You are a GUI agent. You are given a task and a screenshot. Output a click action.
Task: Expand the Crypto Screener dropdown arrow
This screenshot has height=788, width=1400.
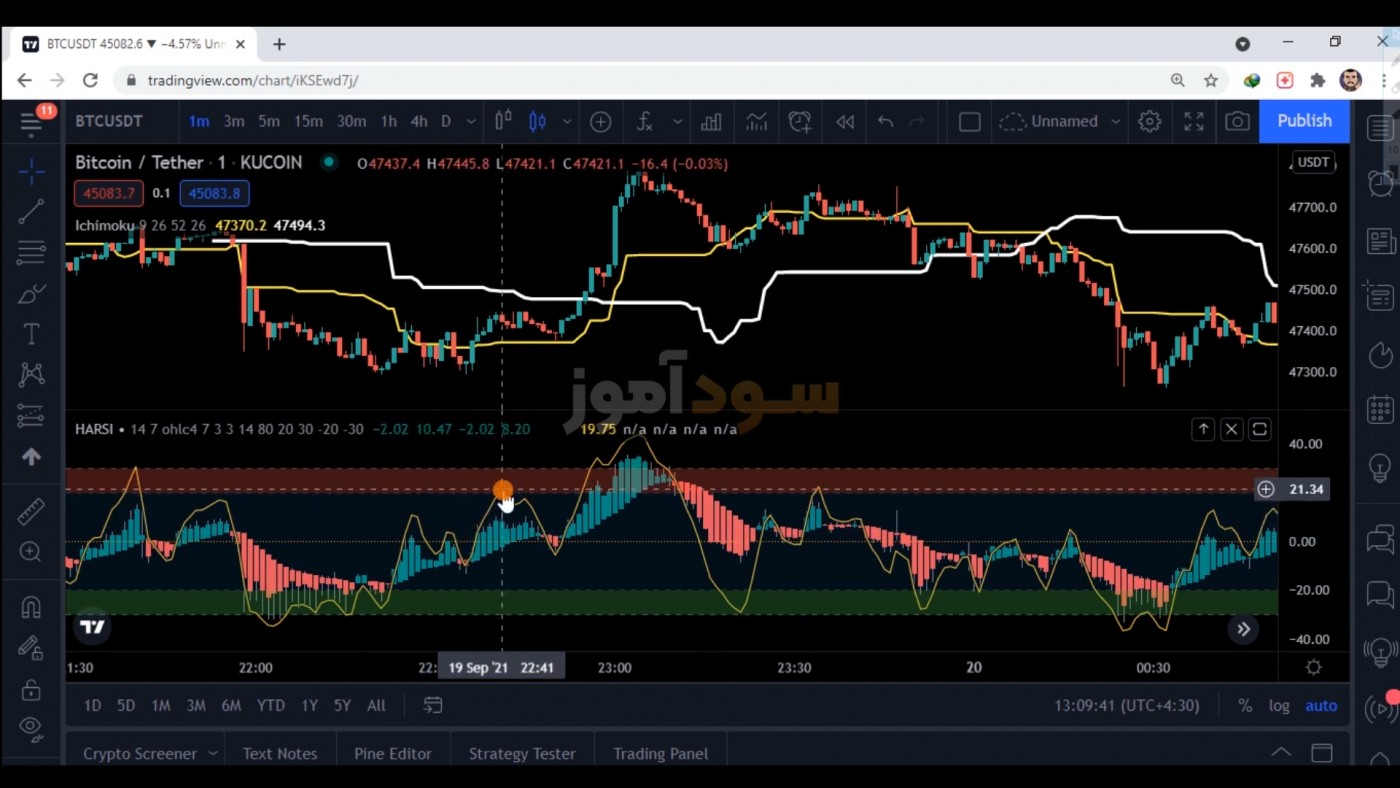(213, 753)
